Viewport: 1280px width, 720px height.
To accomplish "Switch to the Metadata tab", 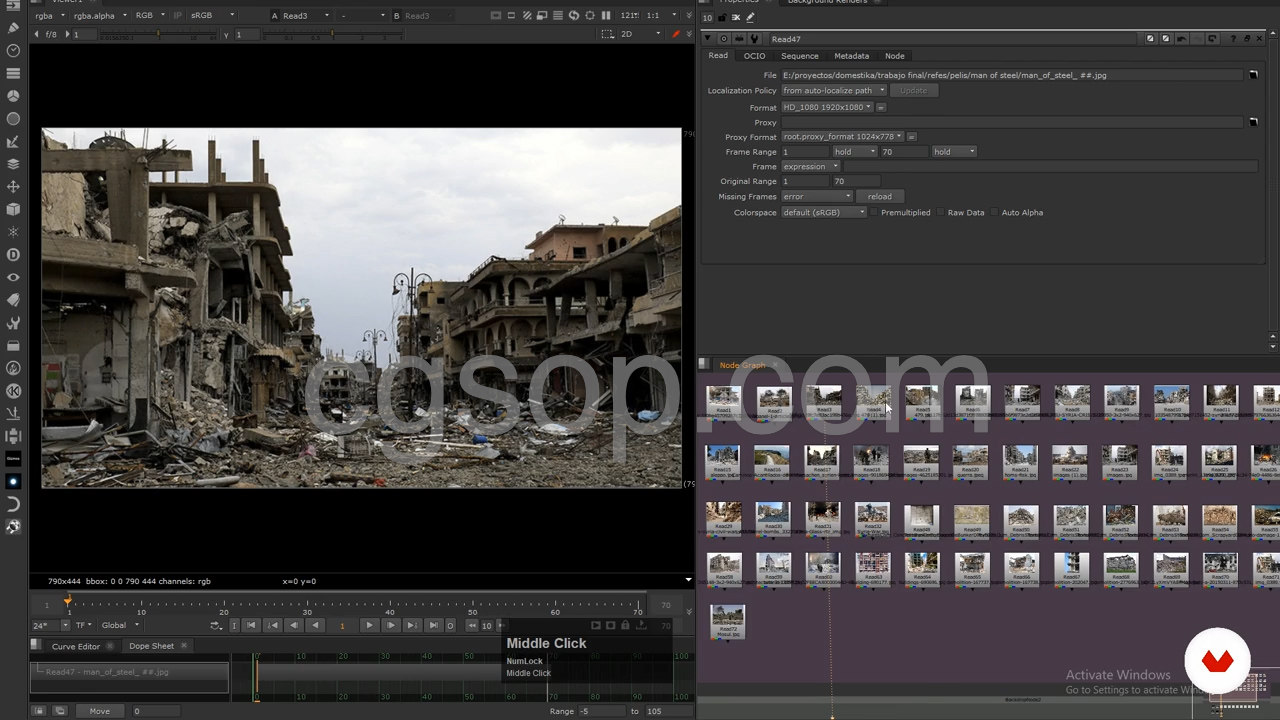I will (851, 56).
